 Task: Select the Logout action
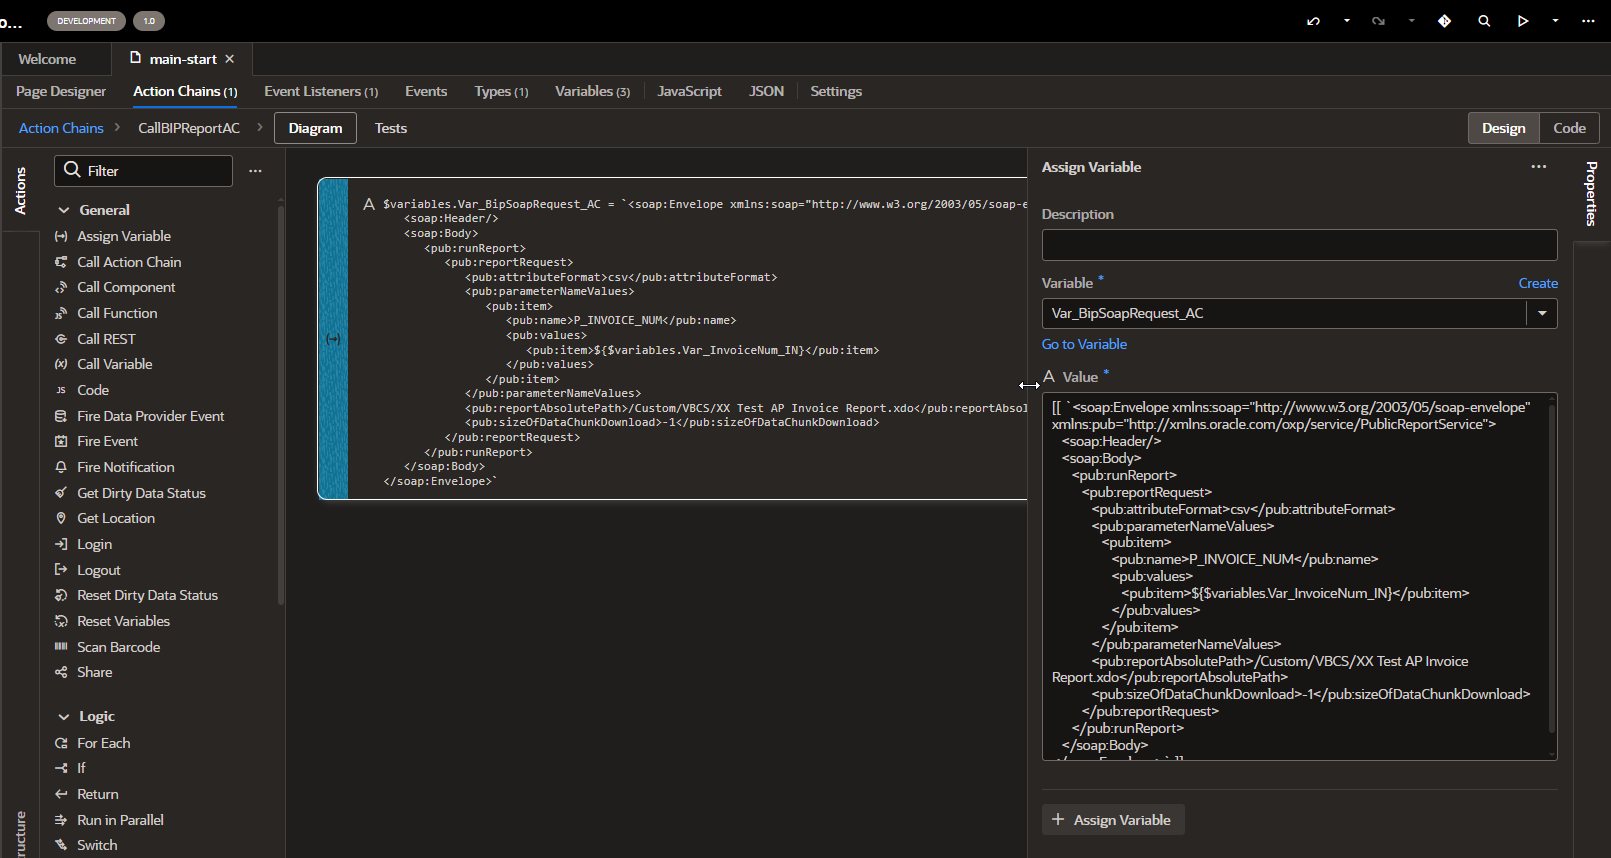coord(99,570)
